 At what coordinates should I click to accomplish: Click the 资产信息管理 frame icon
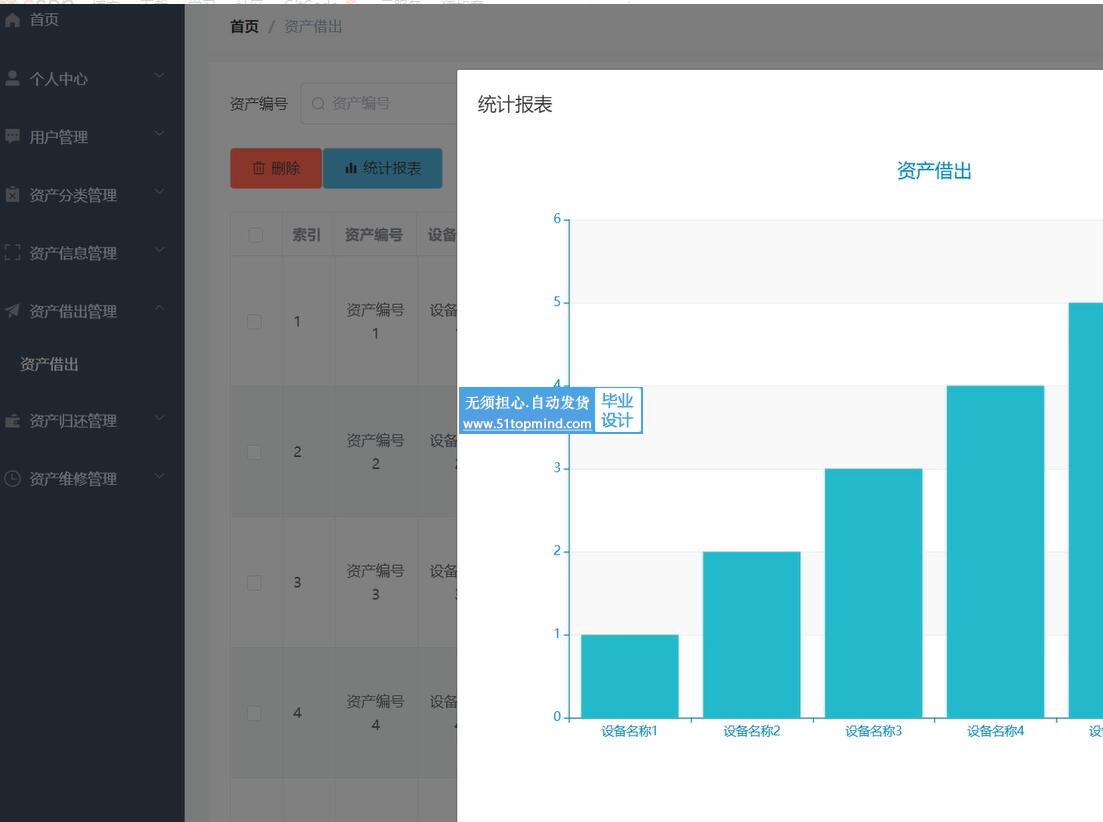(x=13, y=253)
